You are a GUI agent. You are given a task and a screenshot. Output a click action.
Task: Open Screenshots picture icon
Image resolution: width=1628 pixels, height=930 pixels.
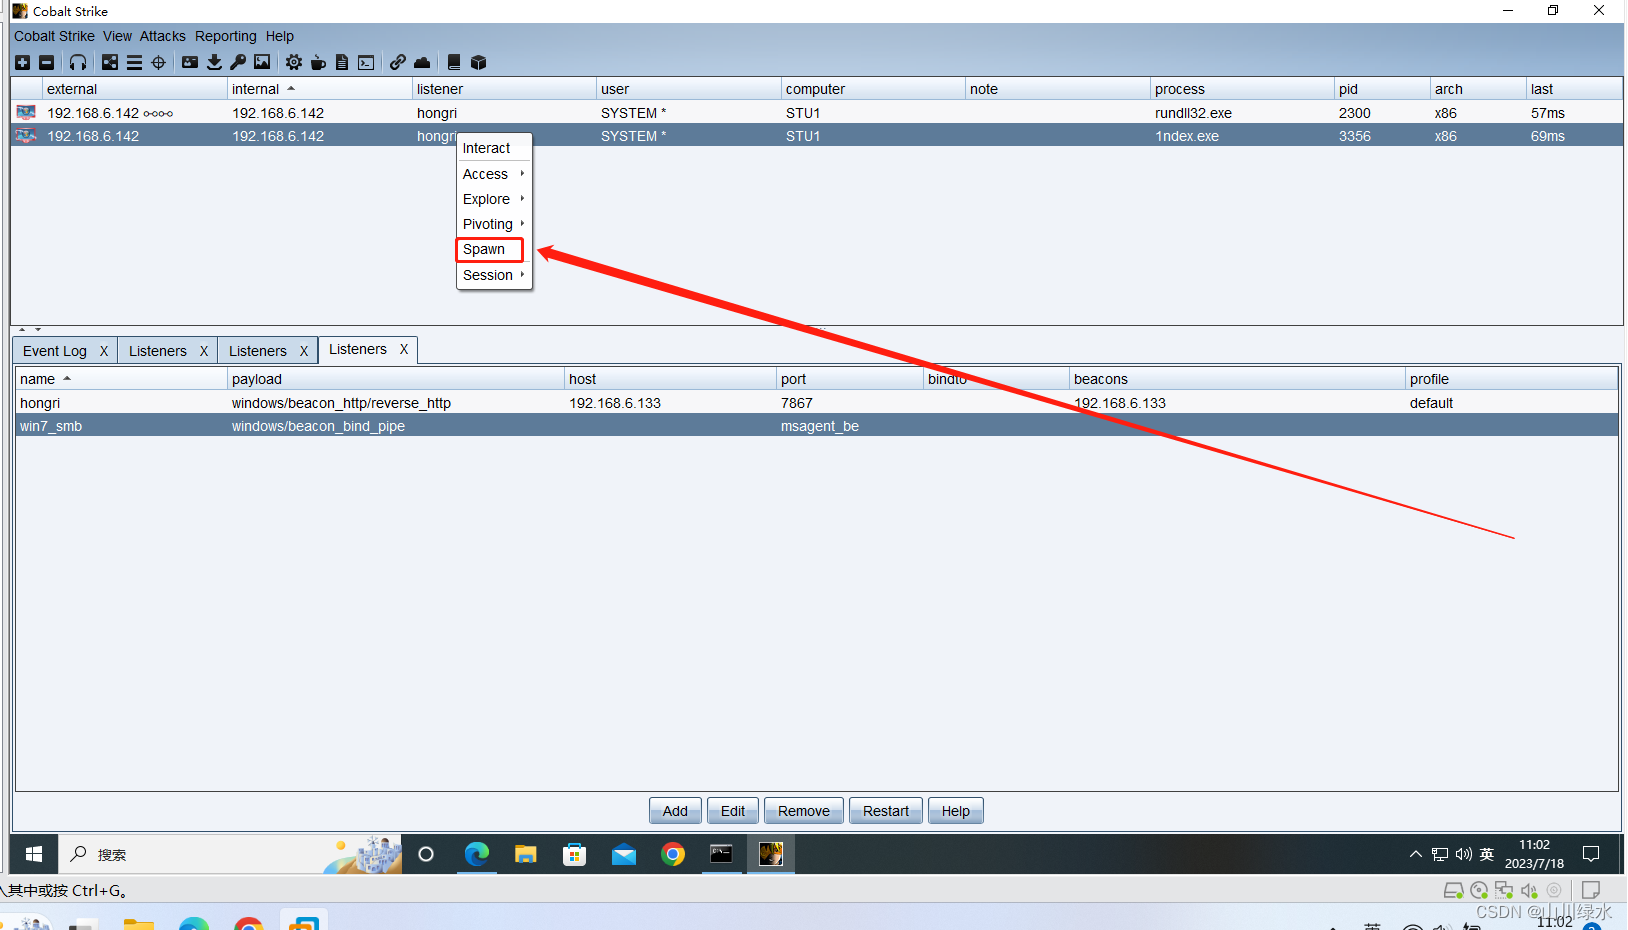(262, 62)
